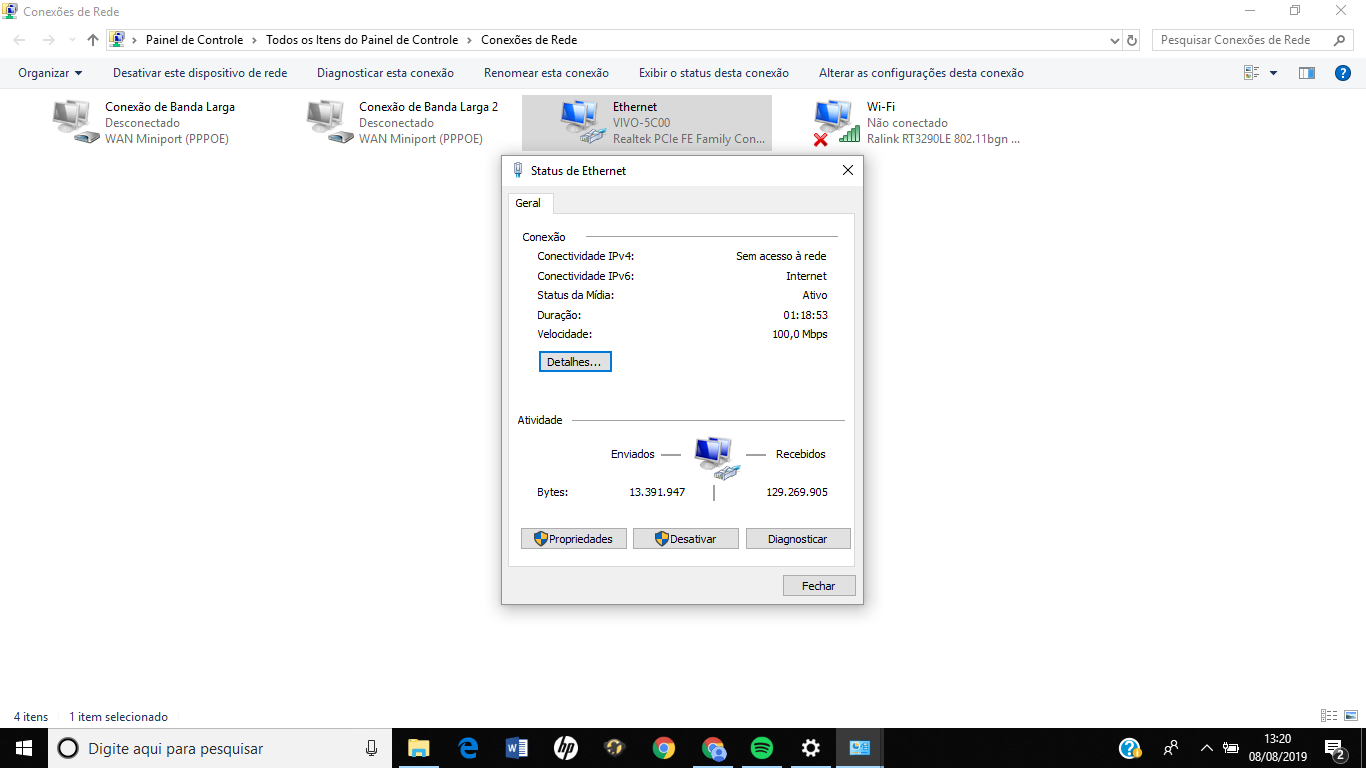Click Desativar este dispositivo de rede
The width and height of the screenshot is (1366, 768).
[200, 73]
